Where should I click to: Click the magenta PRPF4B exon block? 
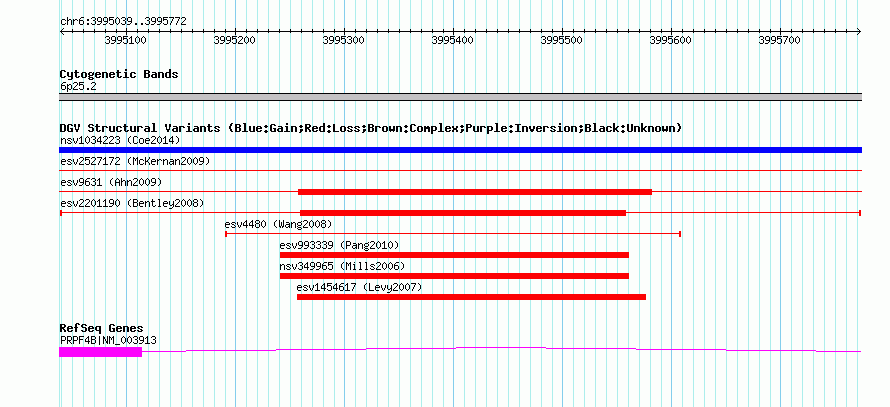[100, 352]
